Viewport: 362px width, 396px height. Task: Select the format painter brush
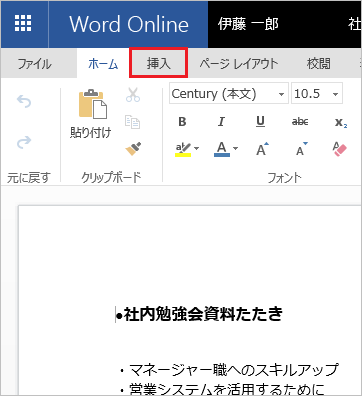[x=133, y=148]
